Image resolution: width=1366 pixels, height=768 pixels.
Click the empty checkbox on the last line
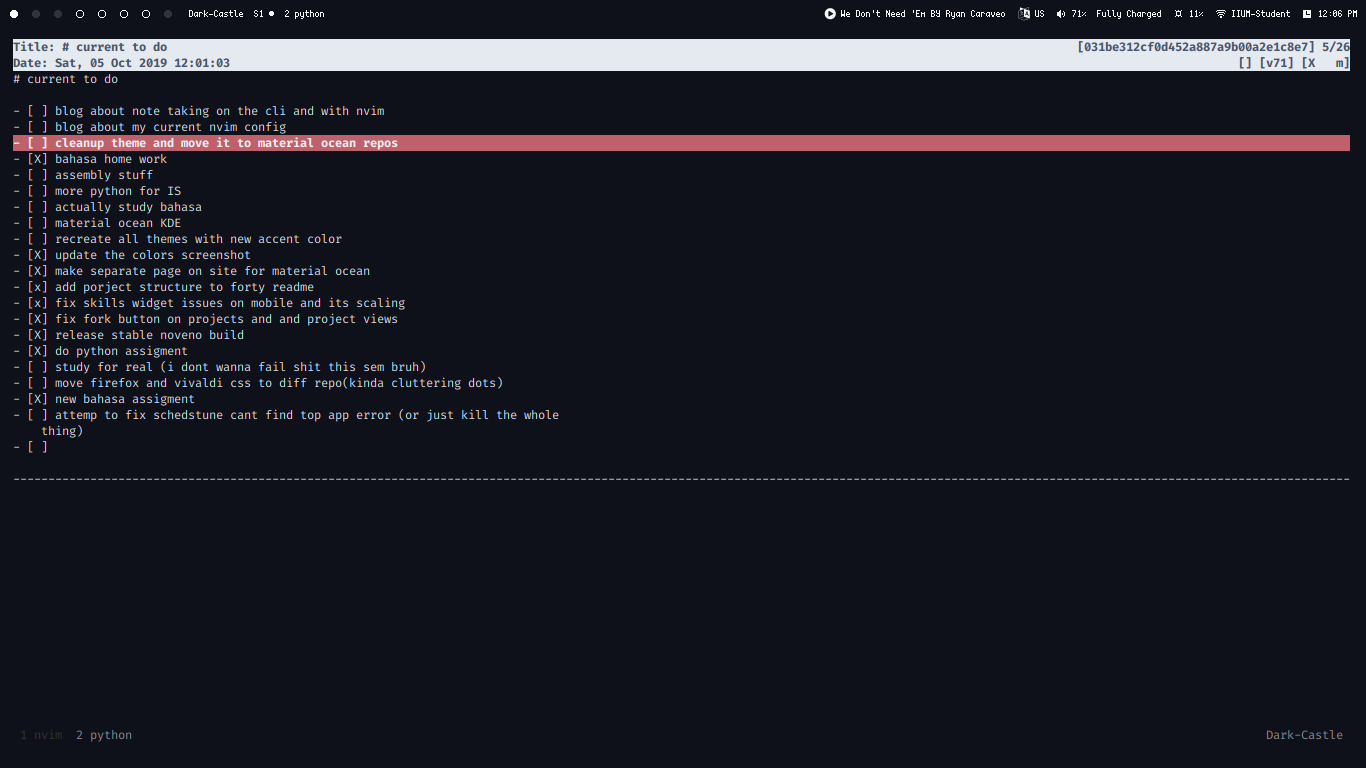[37, 447]
